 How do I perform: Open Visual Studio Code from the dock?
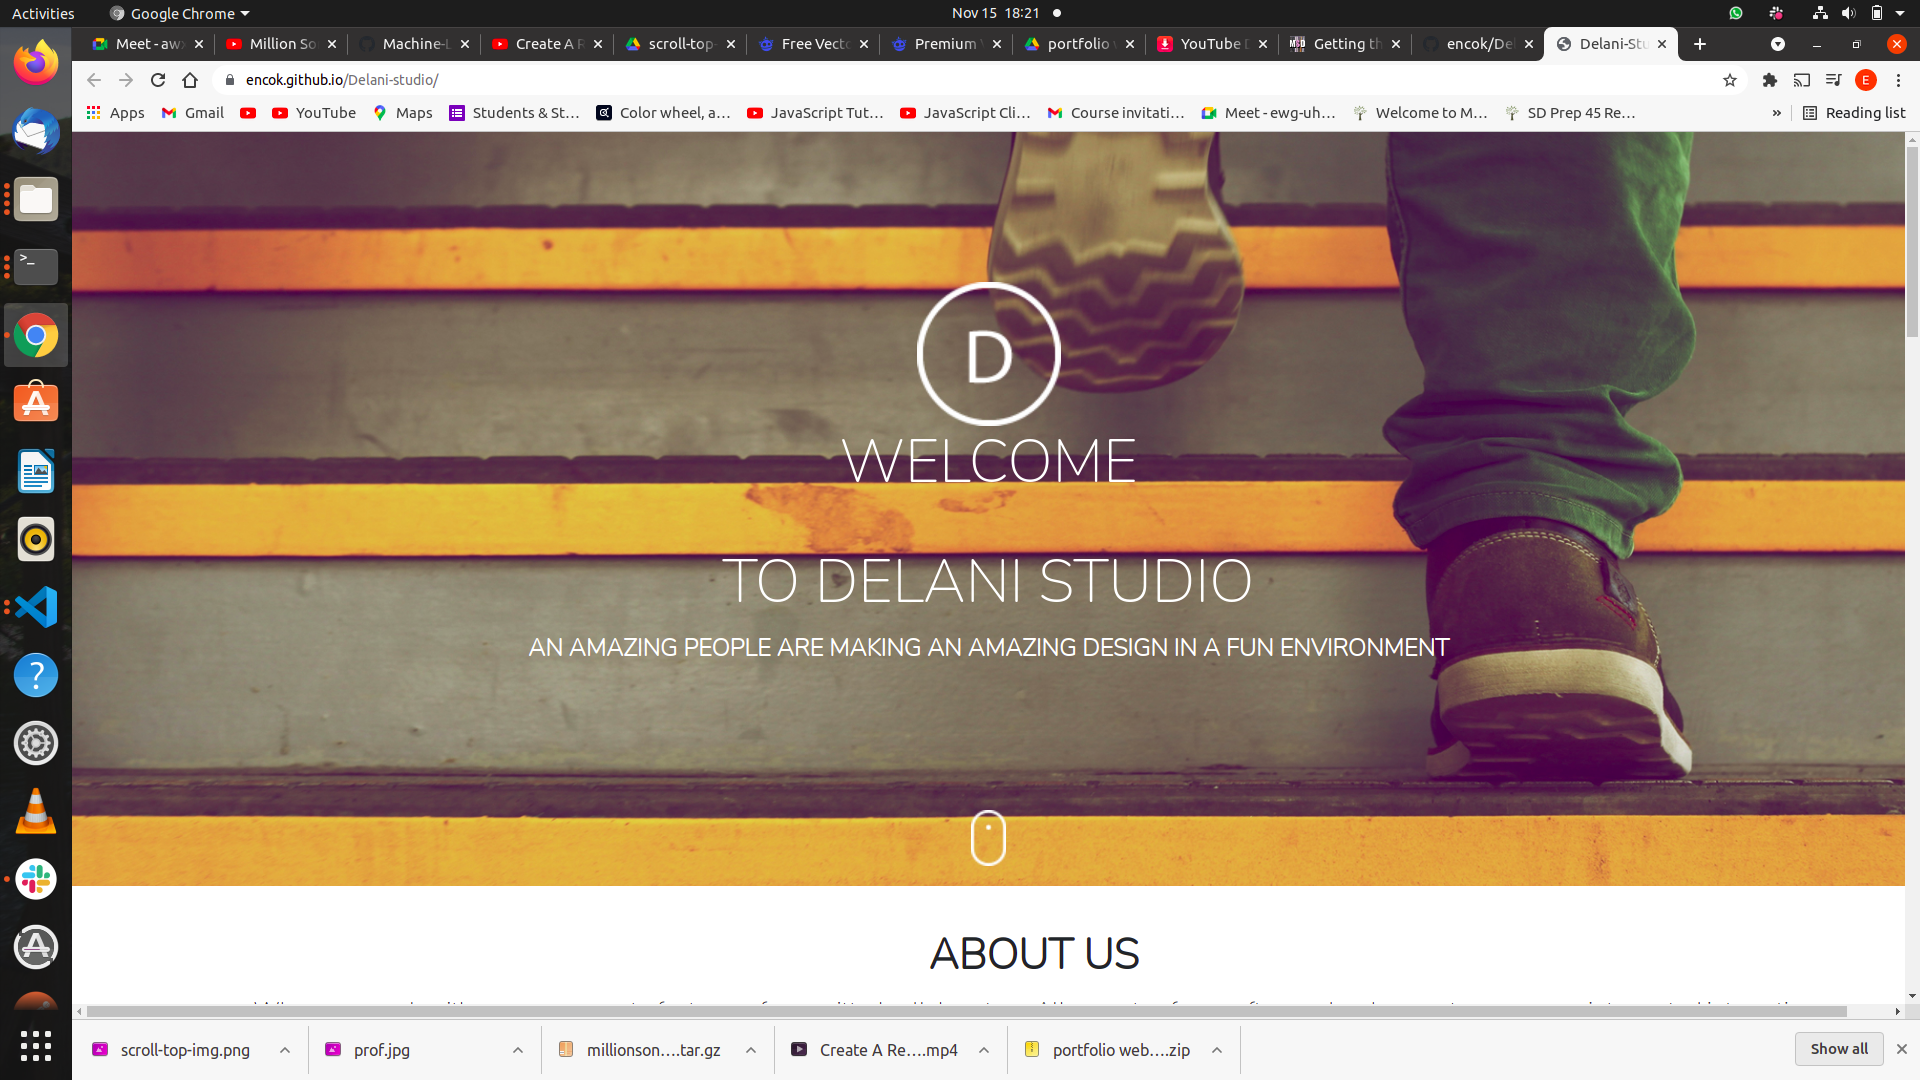click(x=36, y=607)
